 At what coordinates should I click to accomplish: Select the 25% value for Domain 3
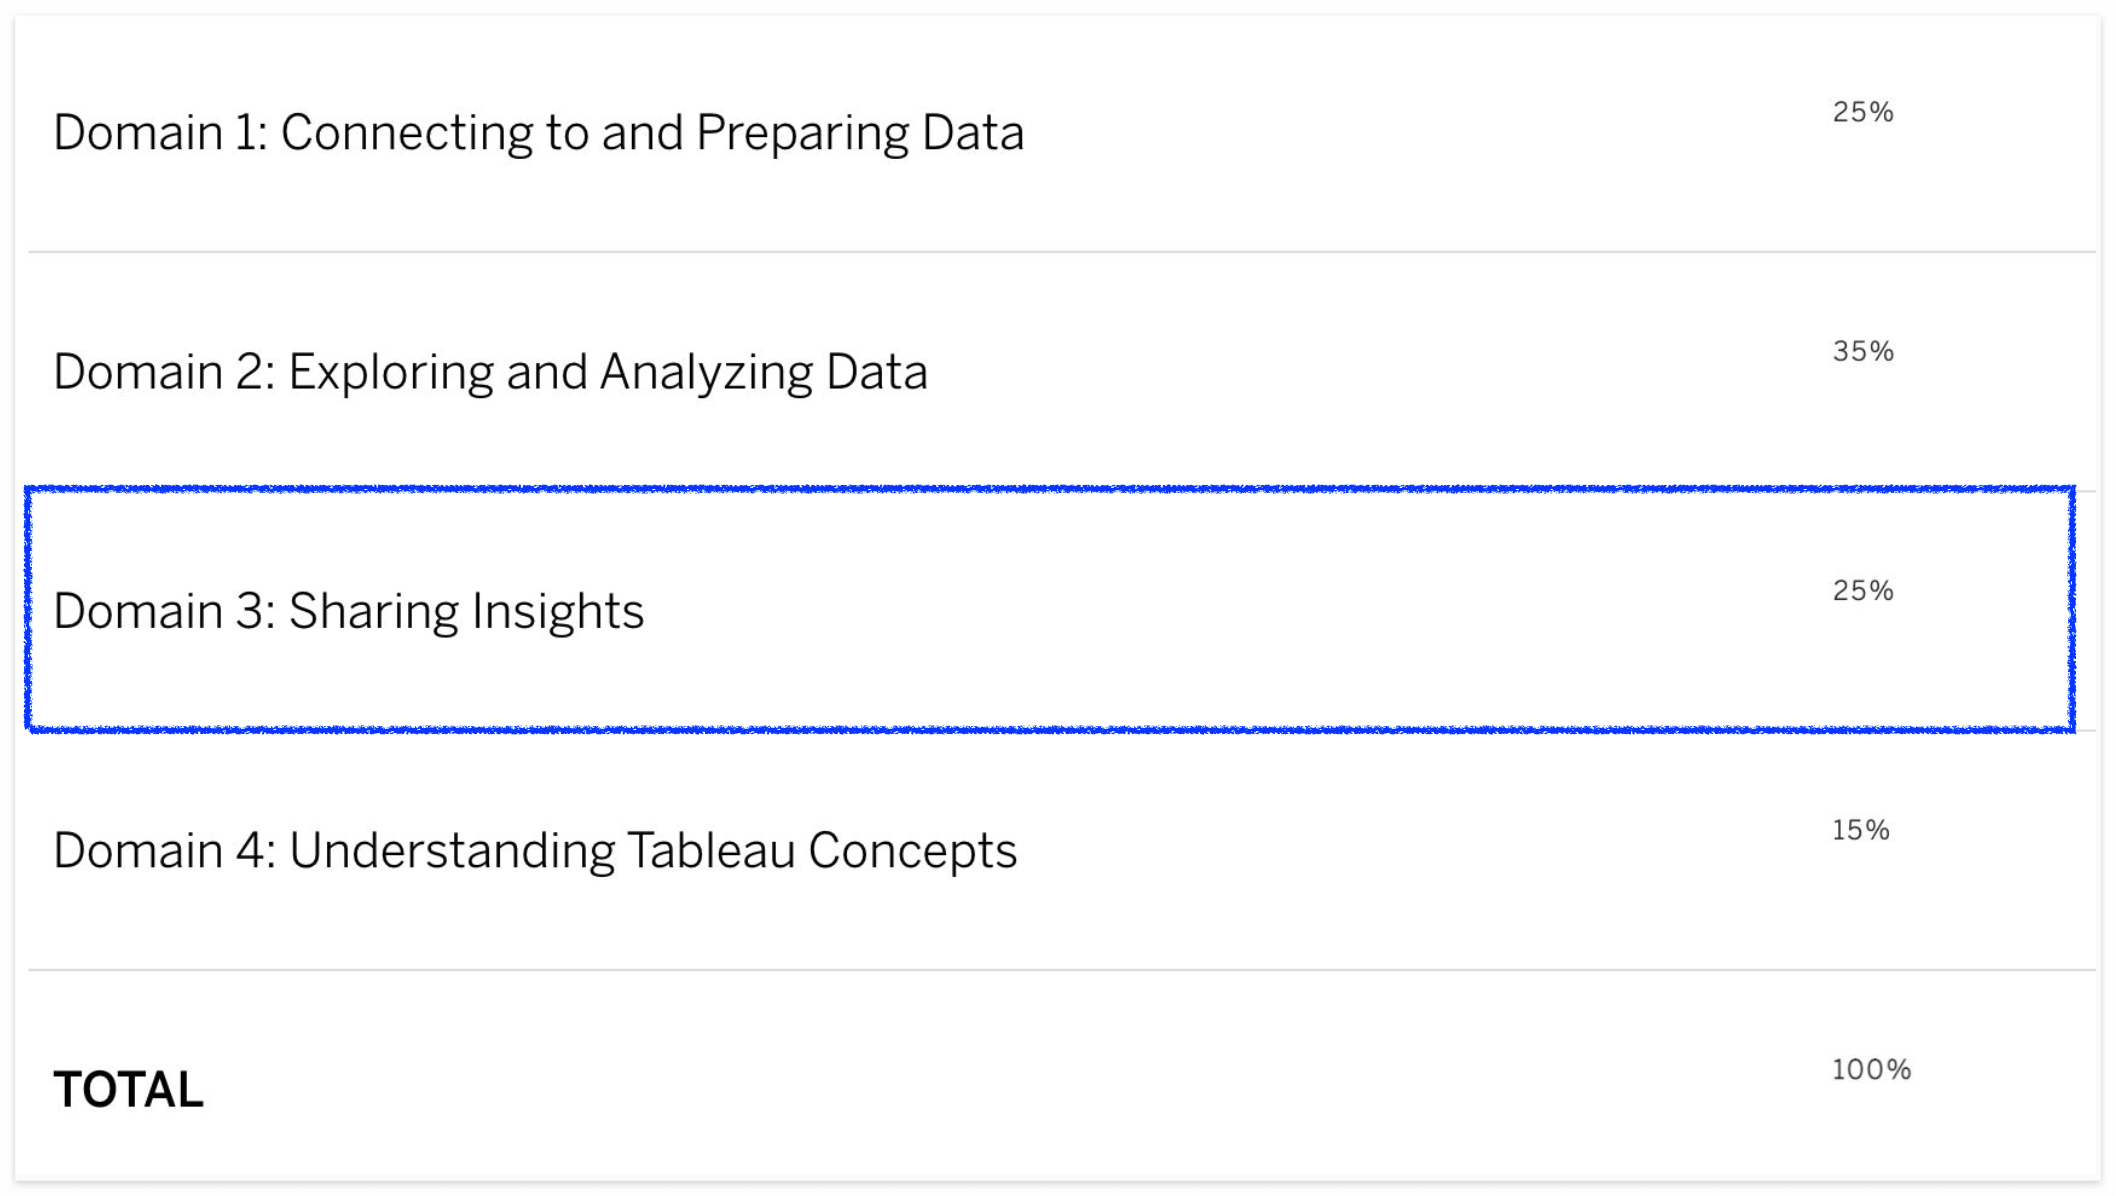(1863, 590)
